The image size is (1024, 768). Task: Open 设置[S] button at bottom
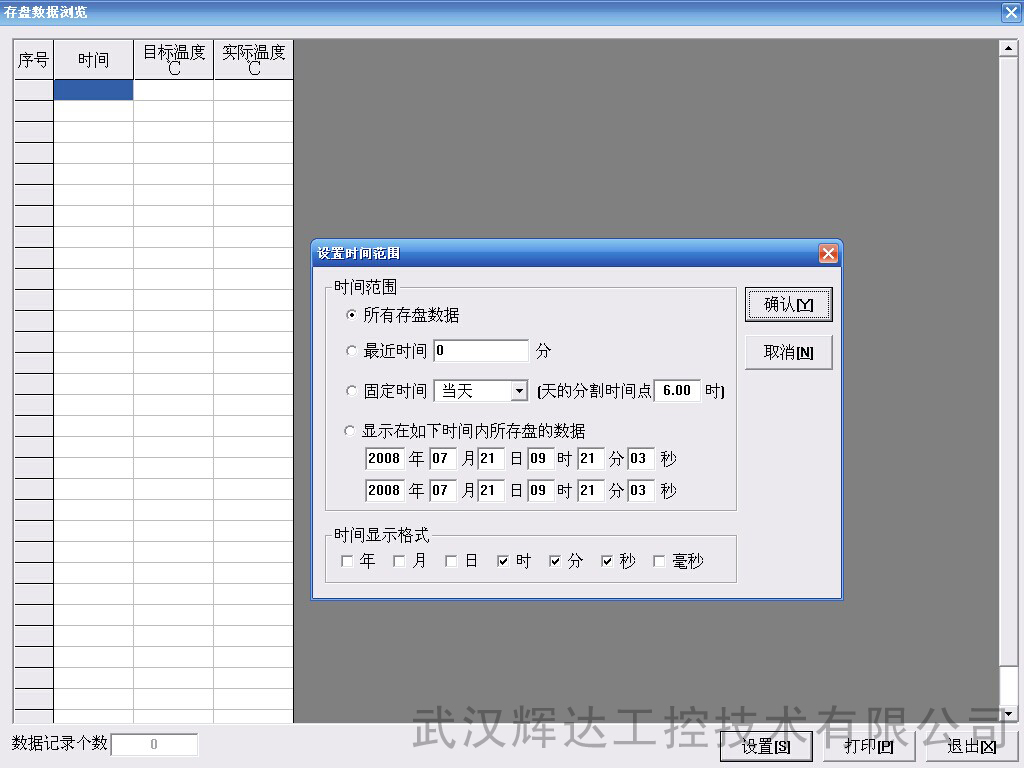(x=766, y=746)
